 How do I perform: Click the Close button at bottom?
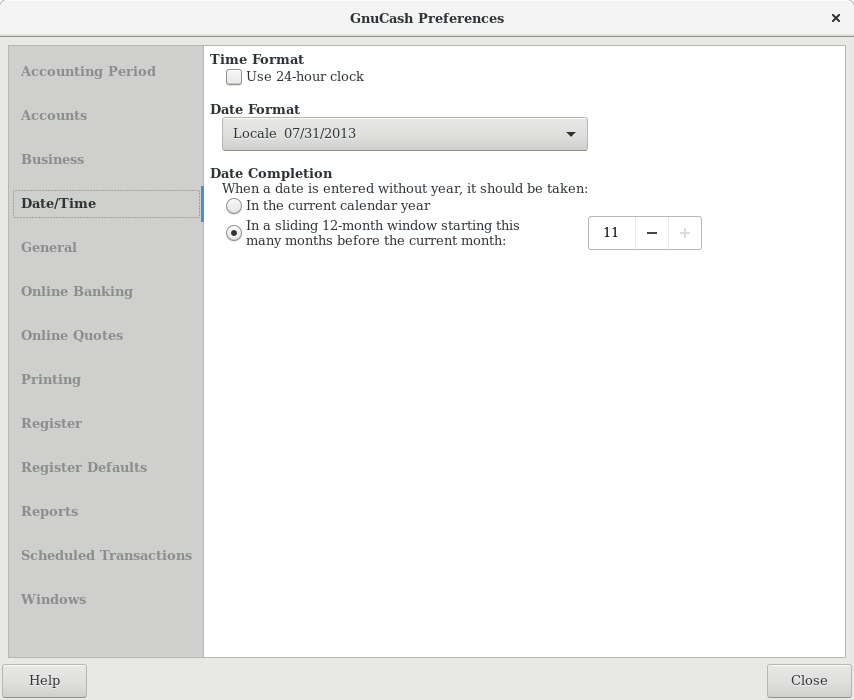tap(809, 680)
